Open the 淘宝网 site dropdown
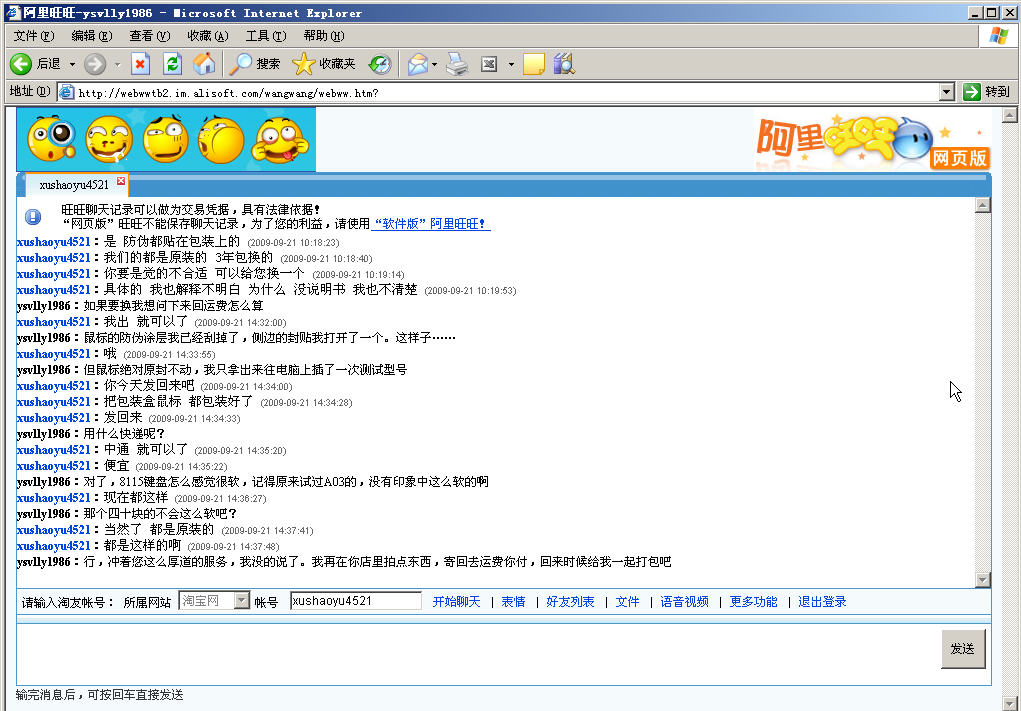1021x711 pixels. (x=241, y=601)
